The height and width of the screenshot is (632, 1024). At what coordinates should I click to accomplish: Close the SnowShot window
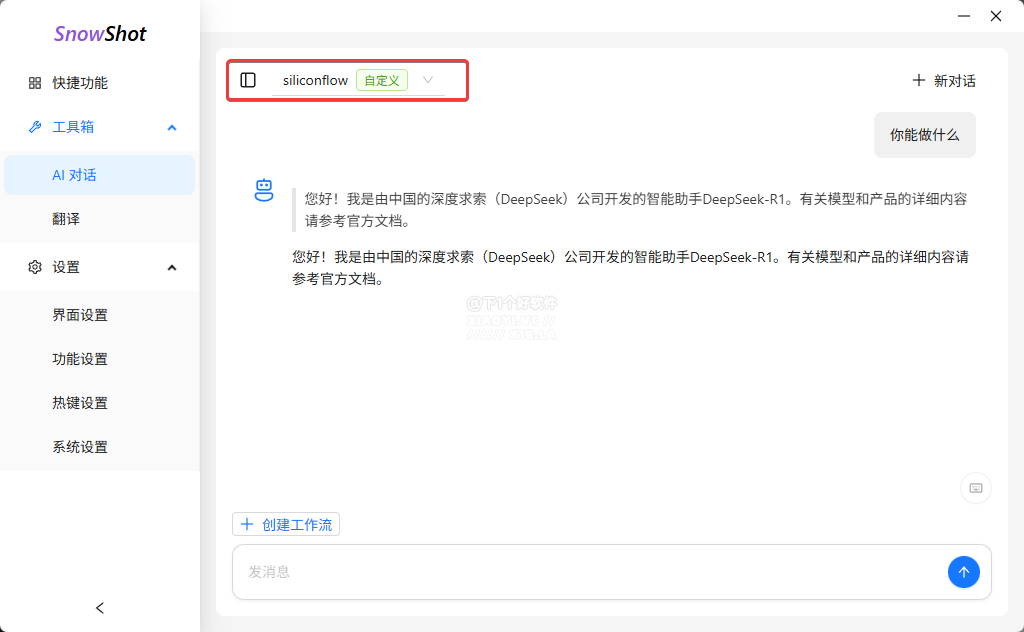click(995, 16)
